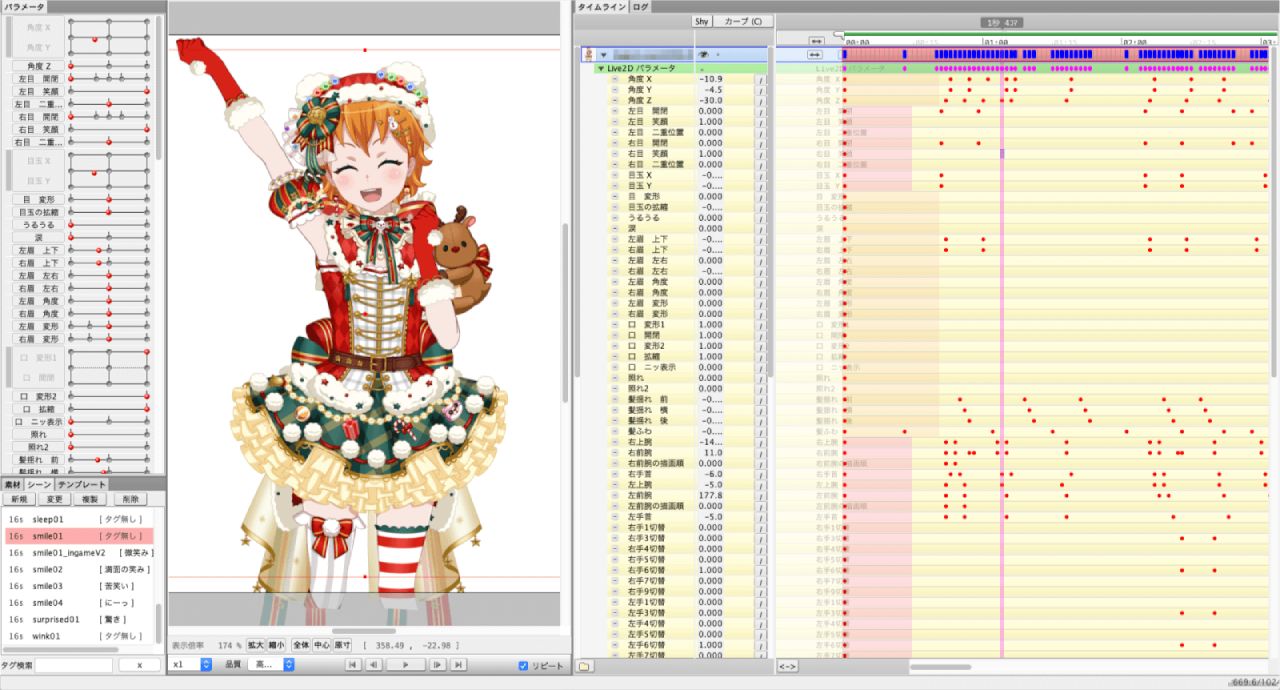This screenshot has width=1280, height=690.
Task: Open curve editor icon for 左前腕 row
Action: [760, 496]
